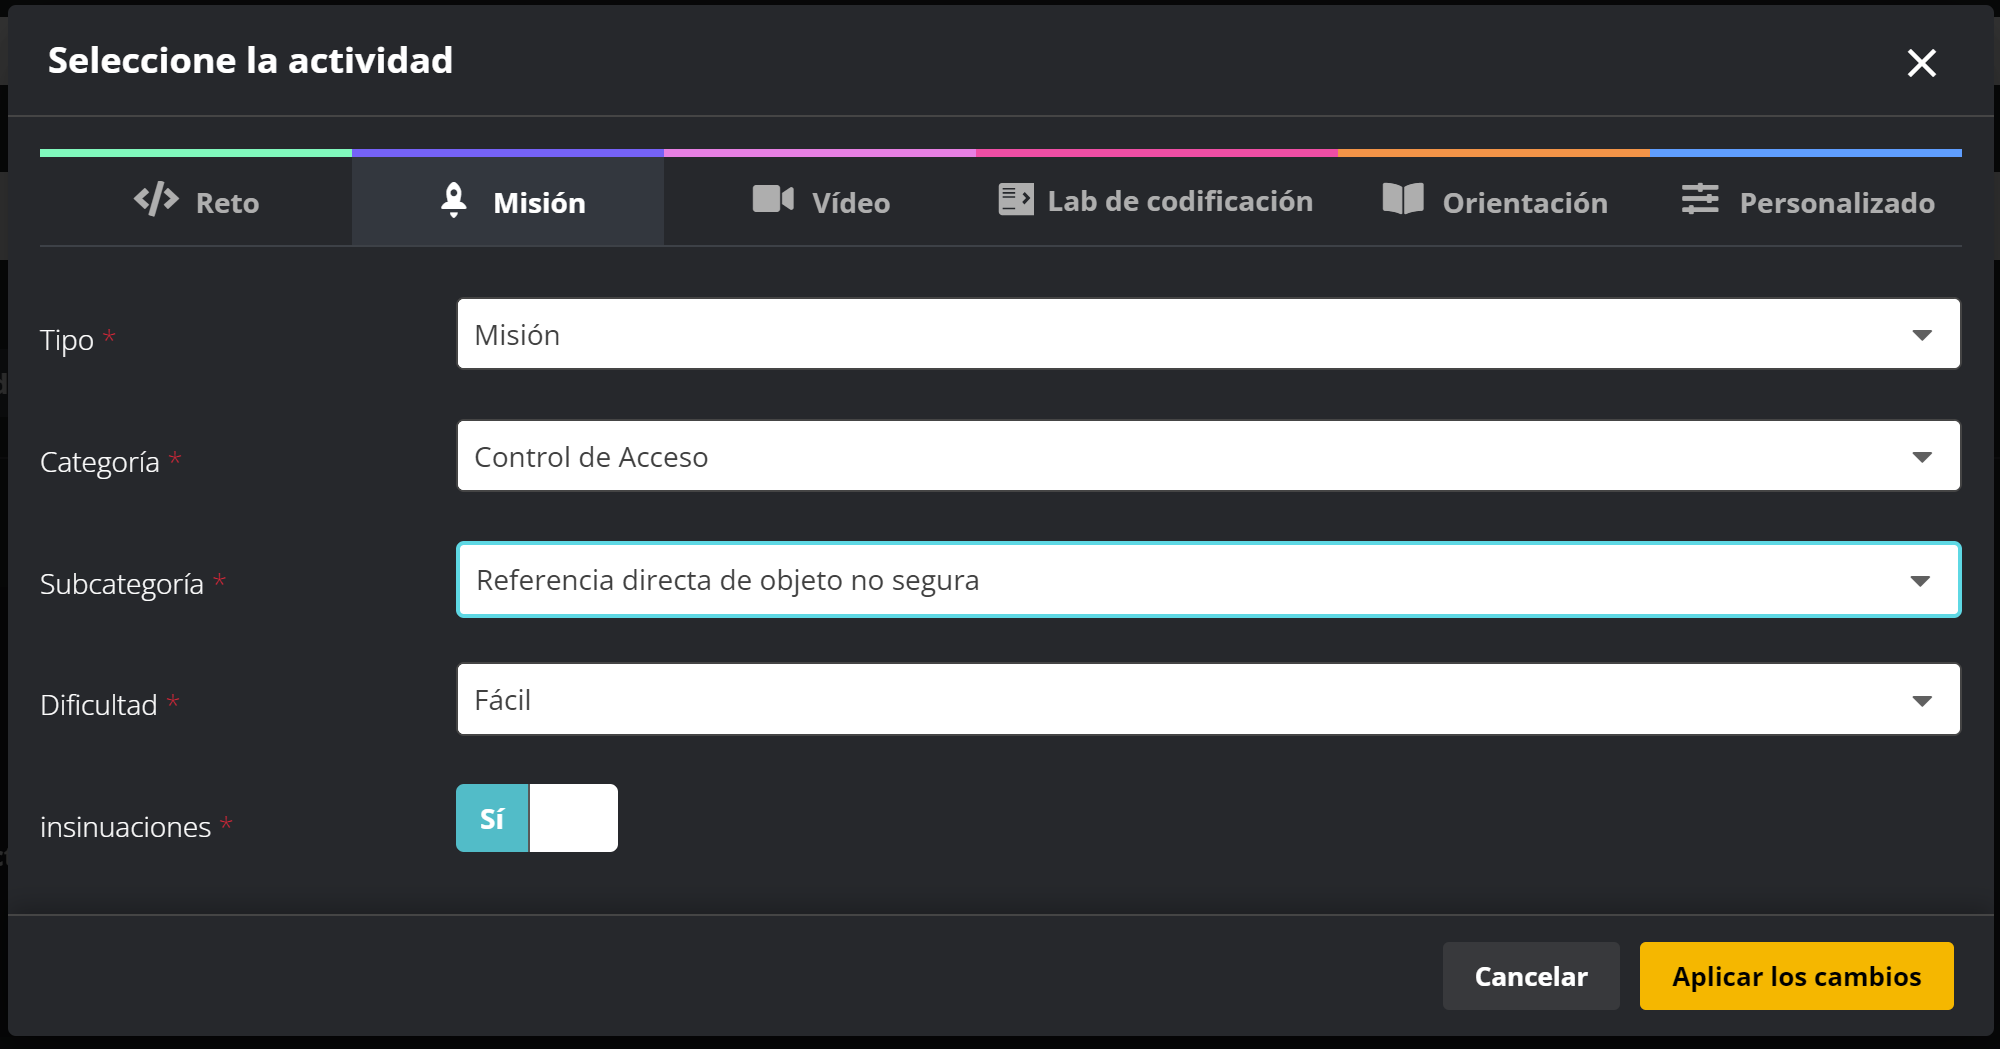Viewport: 2000px width, 1049px height.
Task: Click the Dificultad field label
Action: (x=99, y=705)
